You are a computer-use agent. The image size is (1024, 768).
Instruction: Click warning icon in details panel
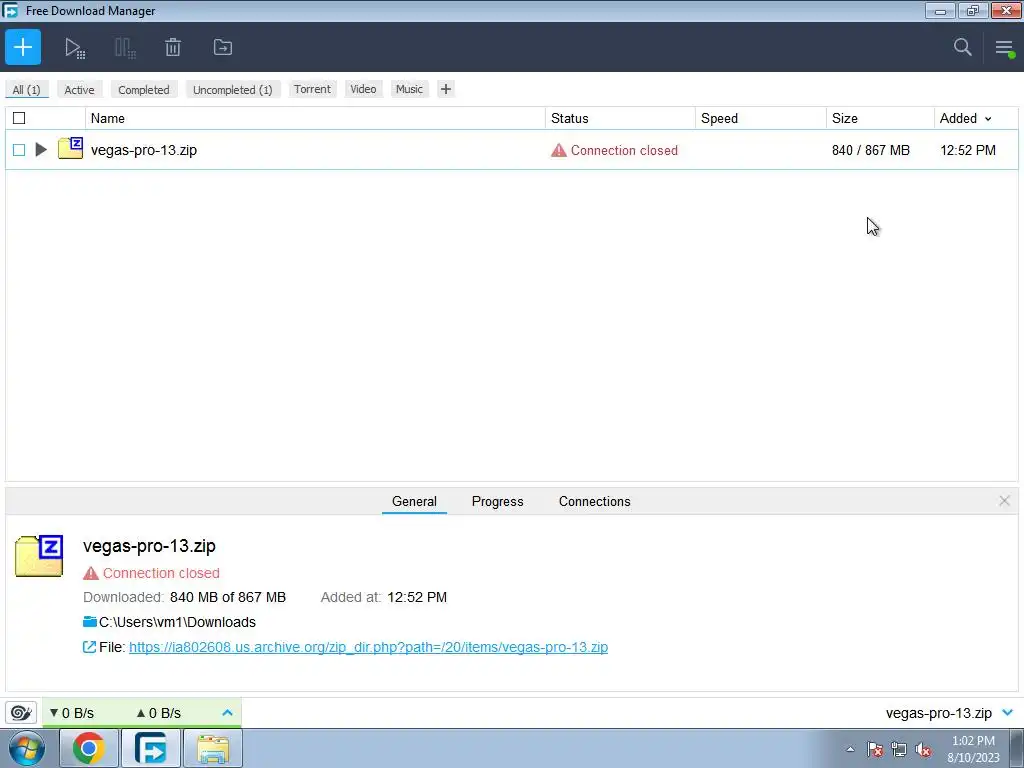[91, 573]
